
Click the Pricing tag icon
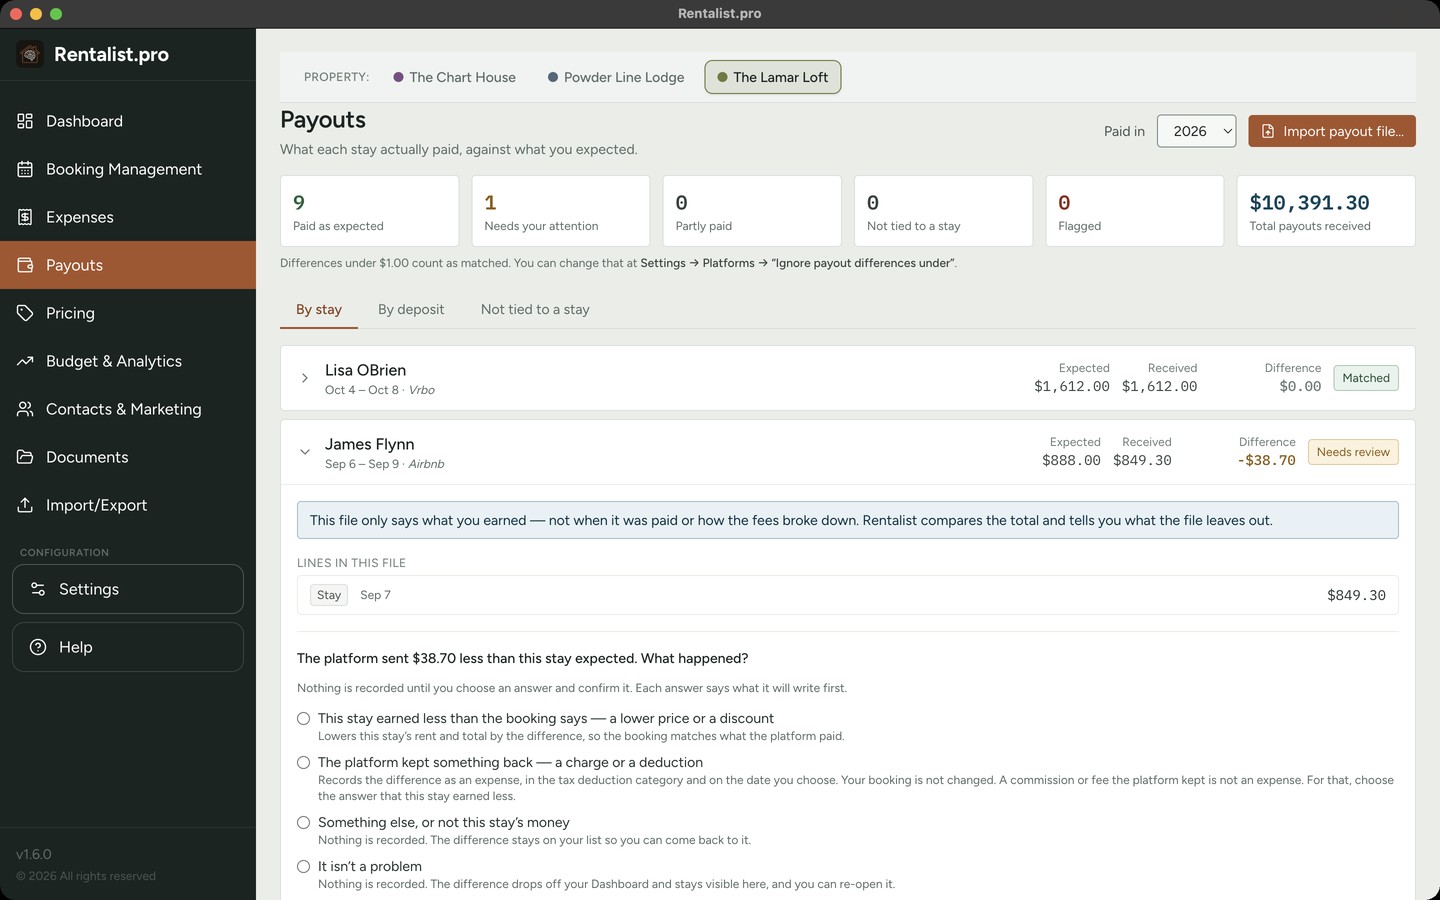click(x=25, y=313)
